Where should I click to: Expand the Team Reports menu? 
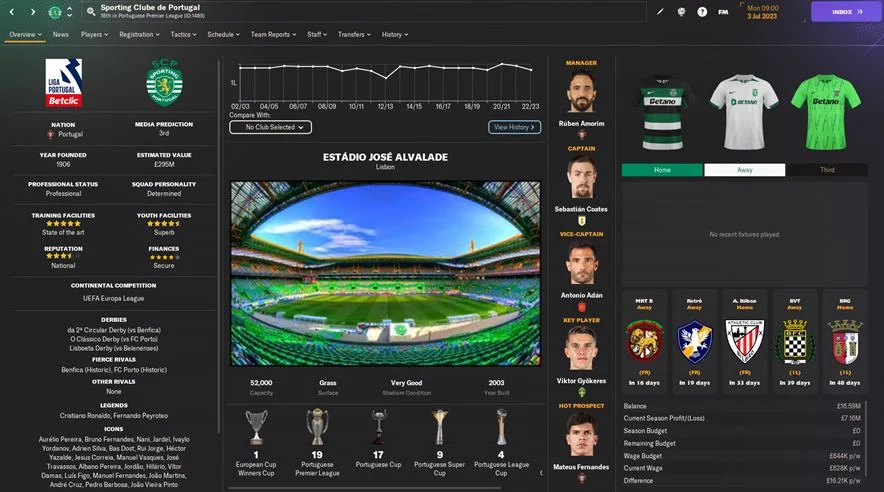click(273, 34)
